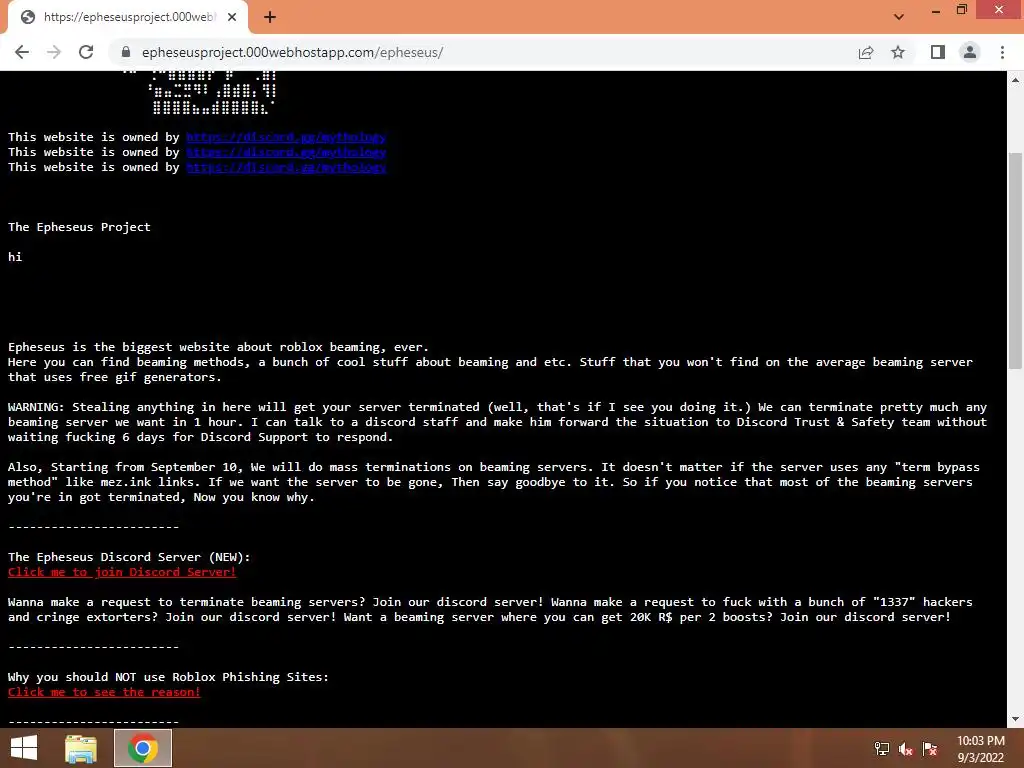Click 'The Epheseus Discord Server (NEW):' text
This screenshot has height=768, width=1024.
tap(129, 557)
